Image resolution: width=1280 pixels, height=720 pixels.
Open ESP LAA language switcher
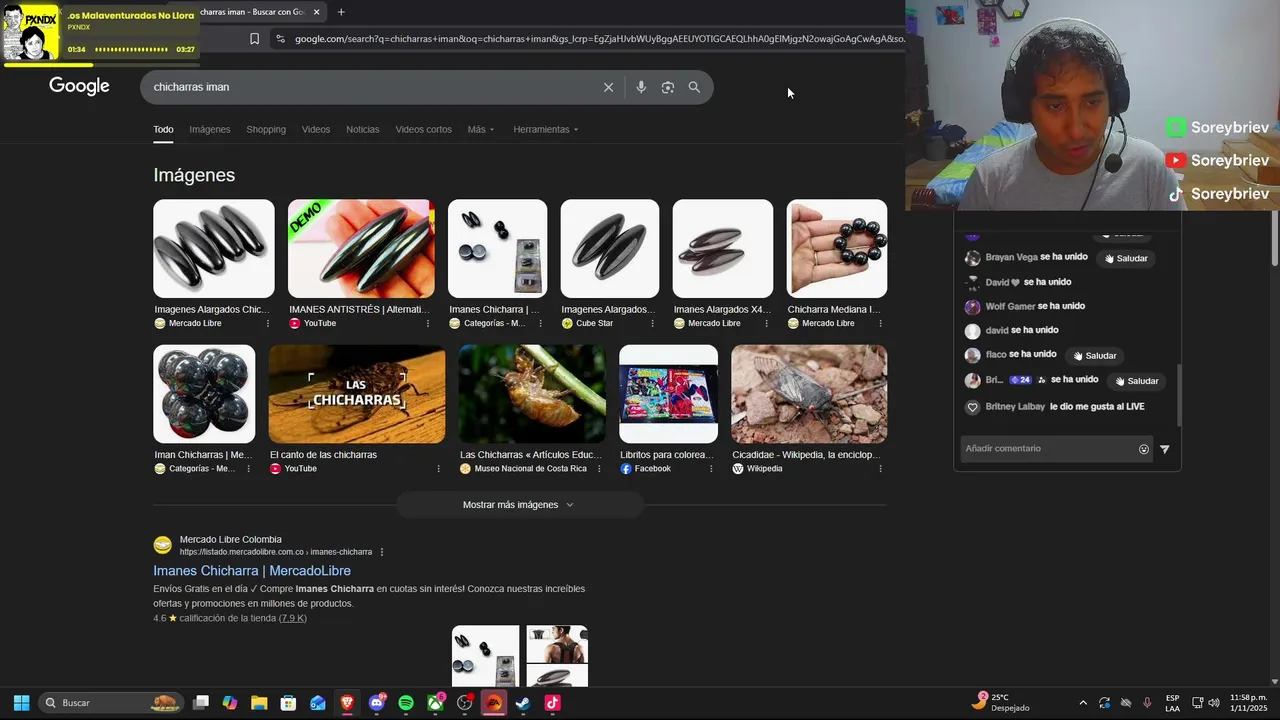pyautogui.click(x=1172, y=703)
